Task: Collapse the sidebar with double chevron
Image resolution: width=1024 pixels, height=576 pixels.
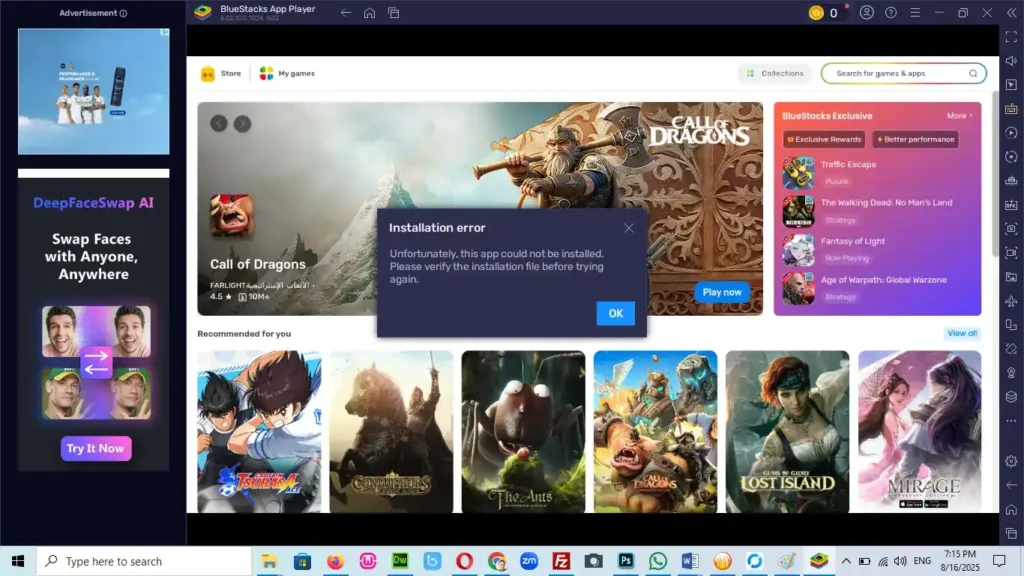Action: click(1011, 13)
